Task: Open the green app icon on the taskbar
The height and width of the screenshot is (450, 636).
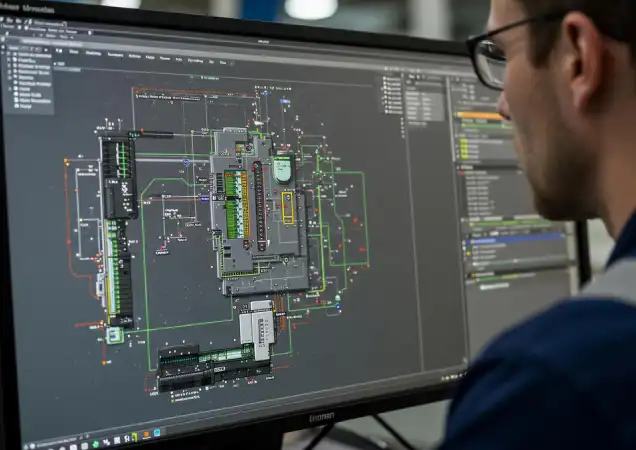Action: [95, 444]
